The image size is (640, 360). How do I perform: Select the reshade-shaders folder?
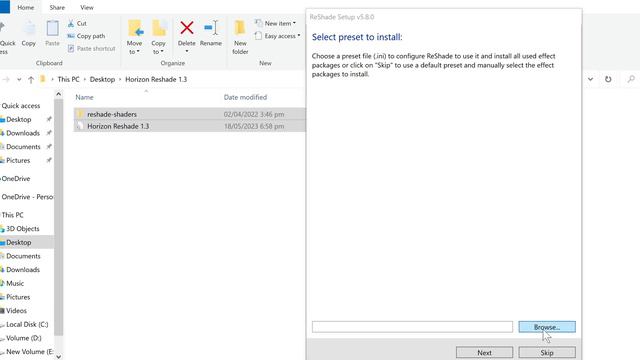189,114
